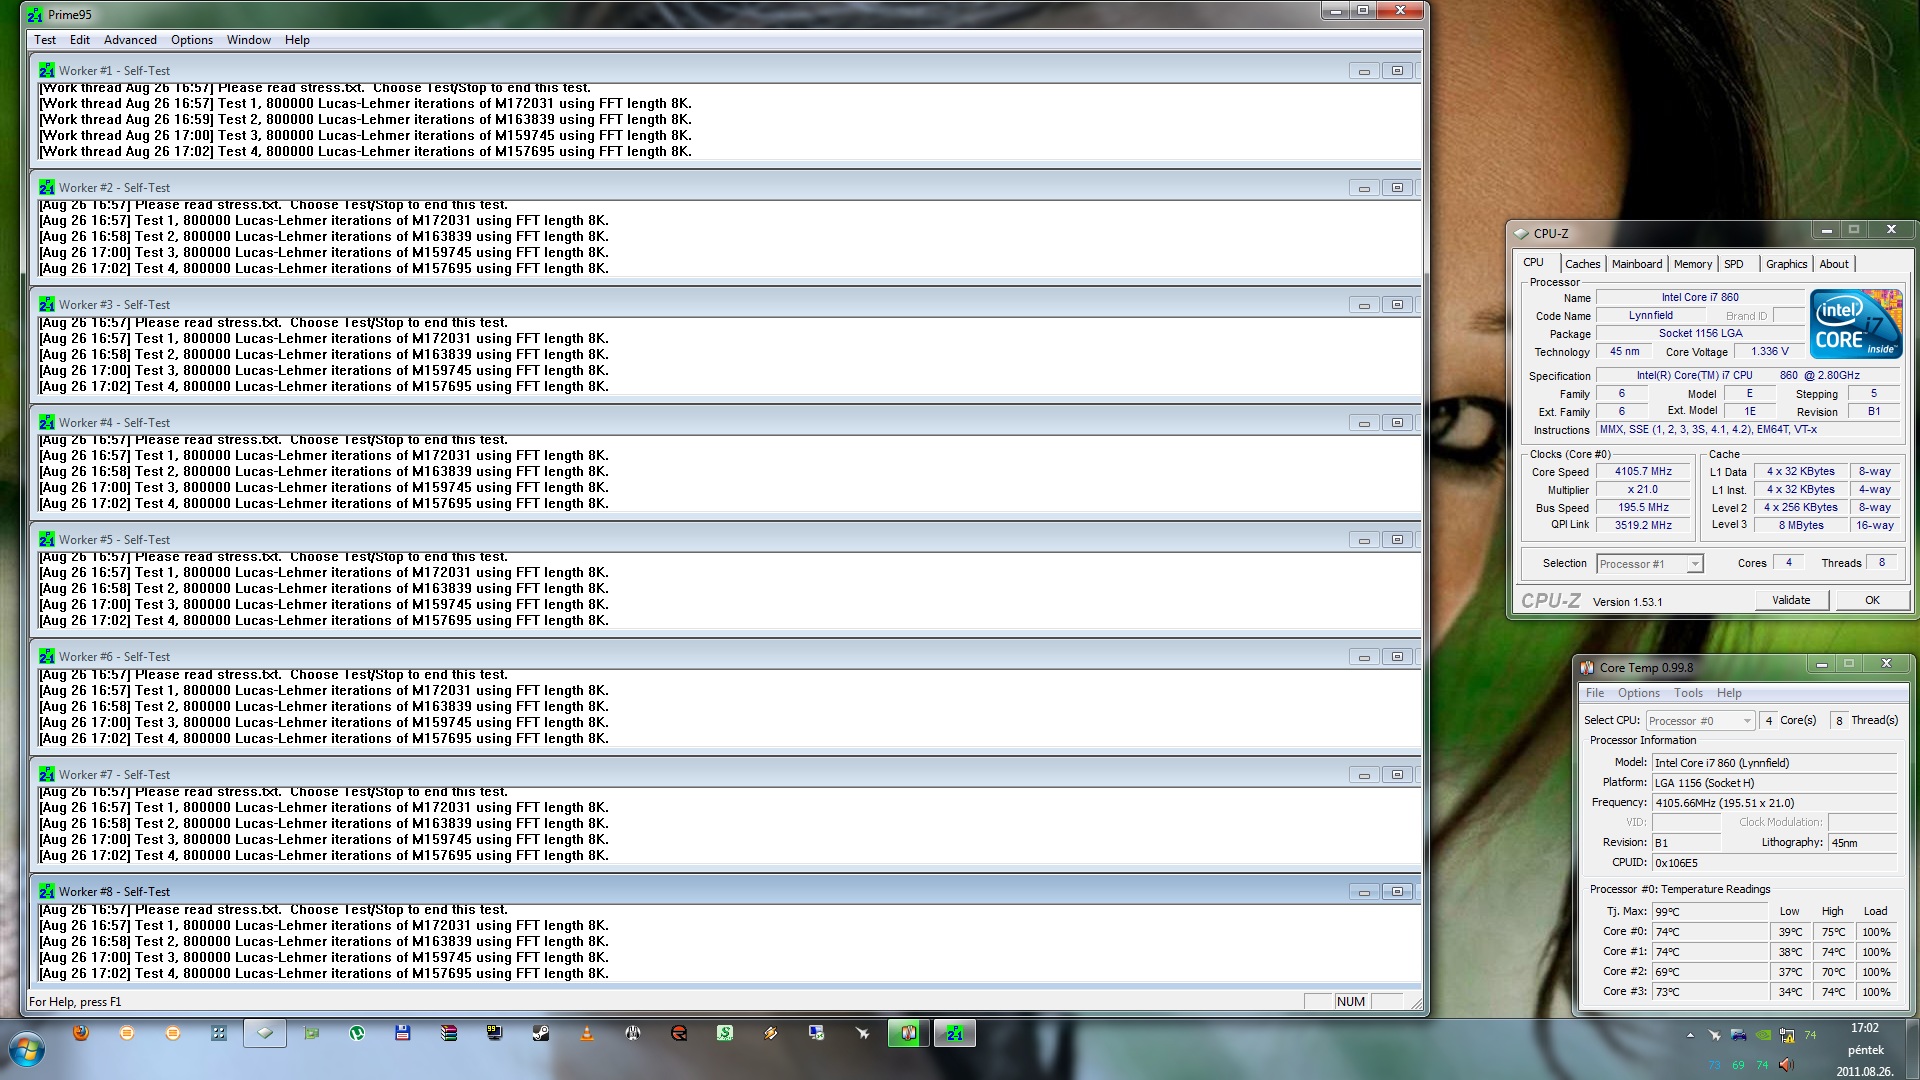Maximize the Worker #8 Self-Test window

(1397, 892)
